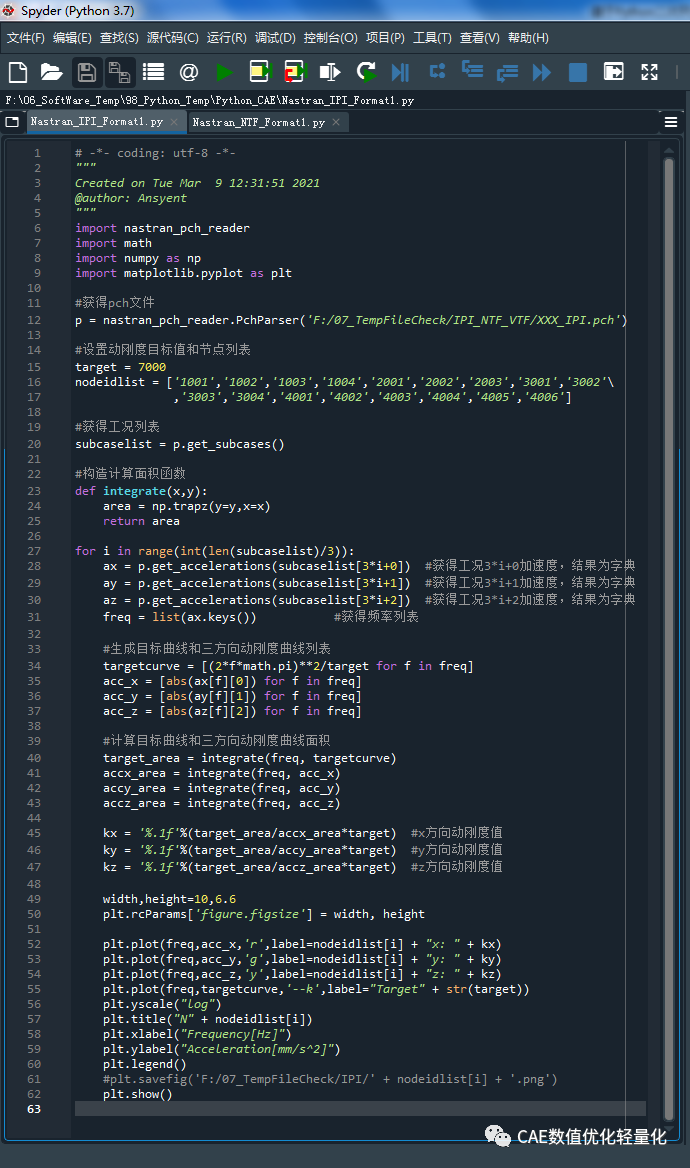
Task: Click the step return debug icon
Action: 507,72
